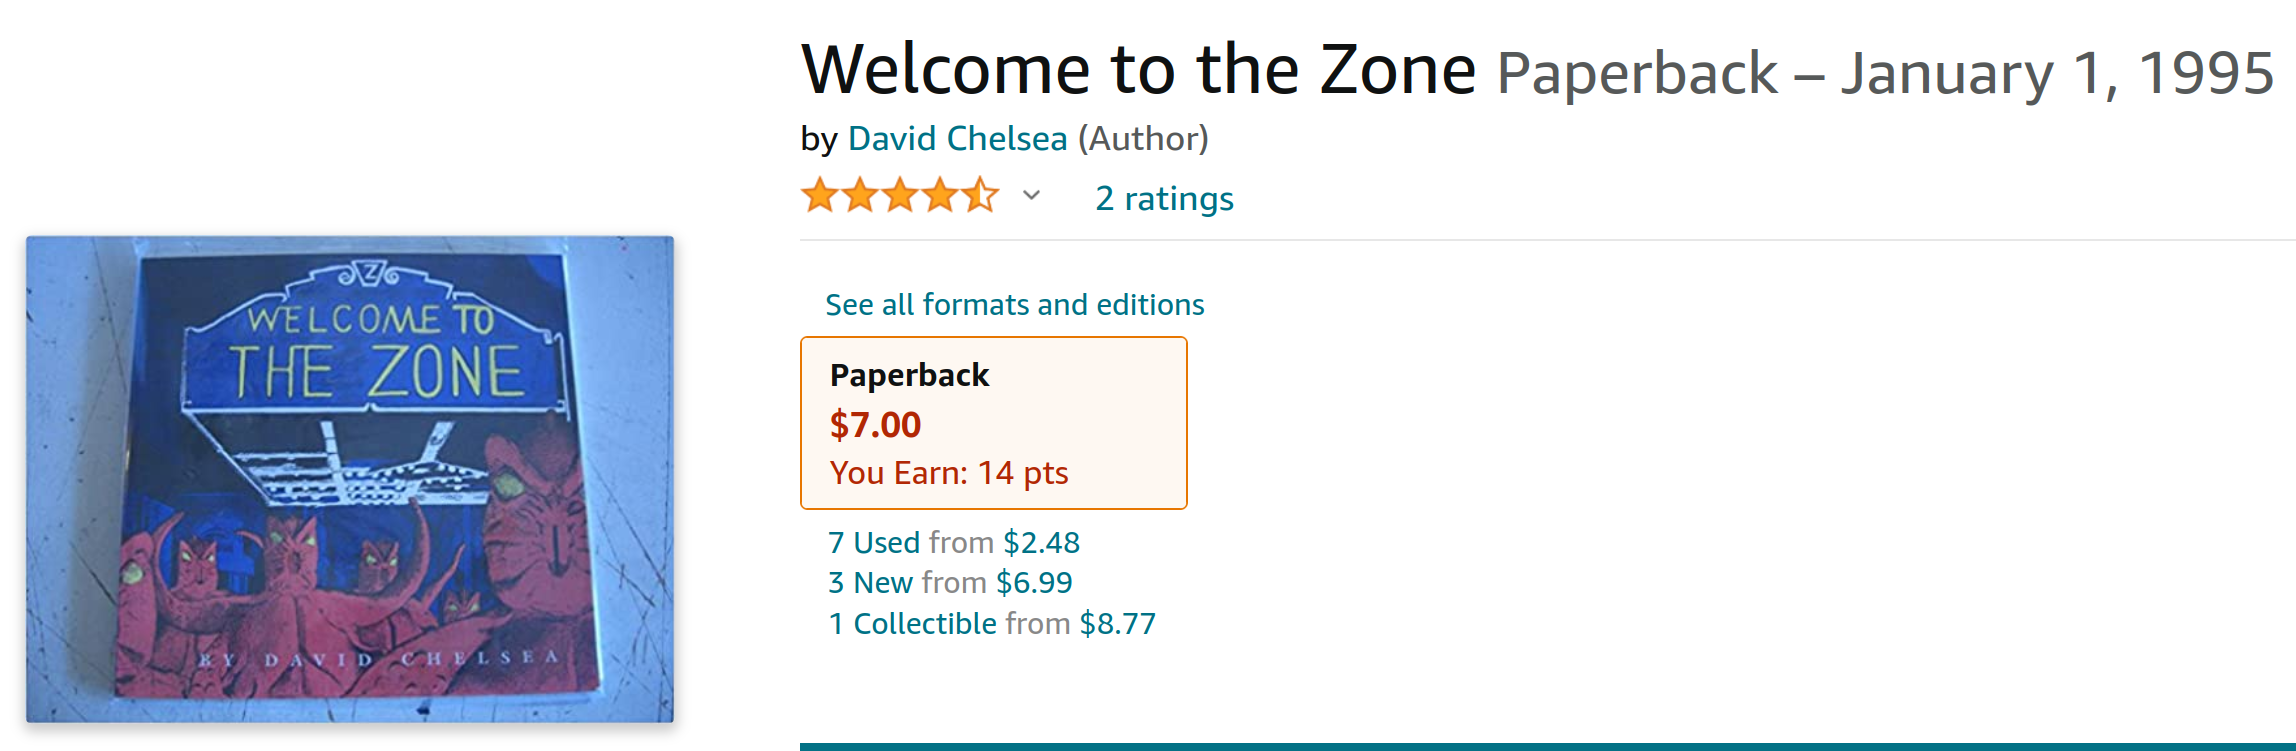This screenshot has width=2296, height=751.
Task: Expand the star rating dropdown chevron
Action: coord(1031,195)
